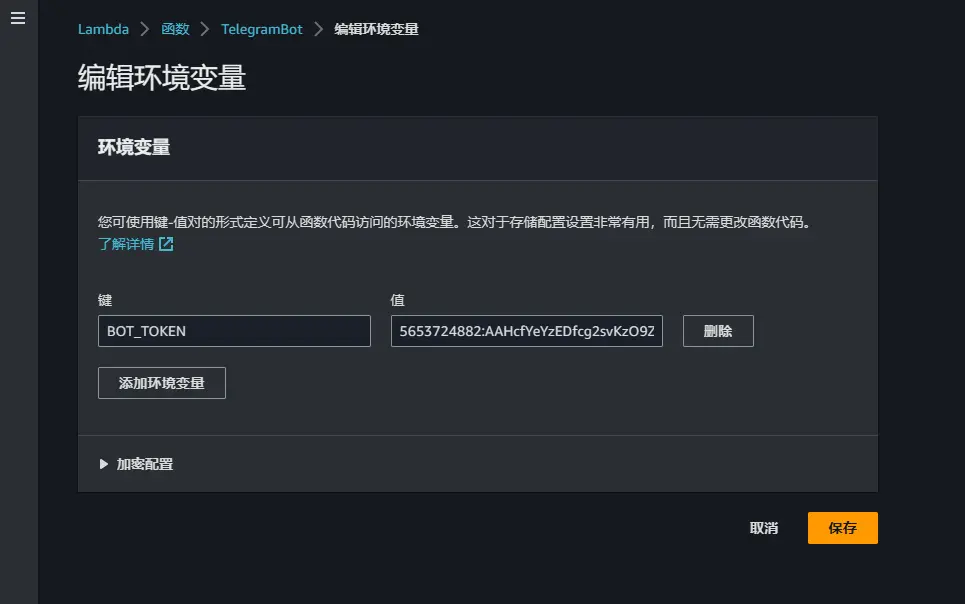Screen dimensions: 965x604
Task: Go to the Lambda breadcrumb link
Action: tap(103, 29)
